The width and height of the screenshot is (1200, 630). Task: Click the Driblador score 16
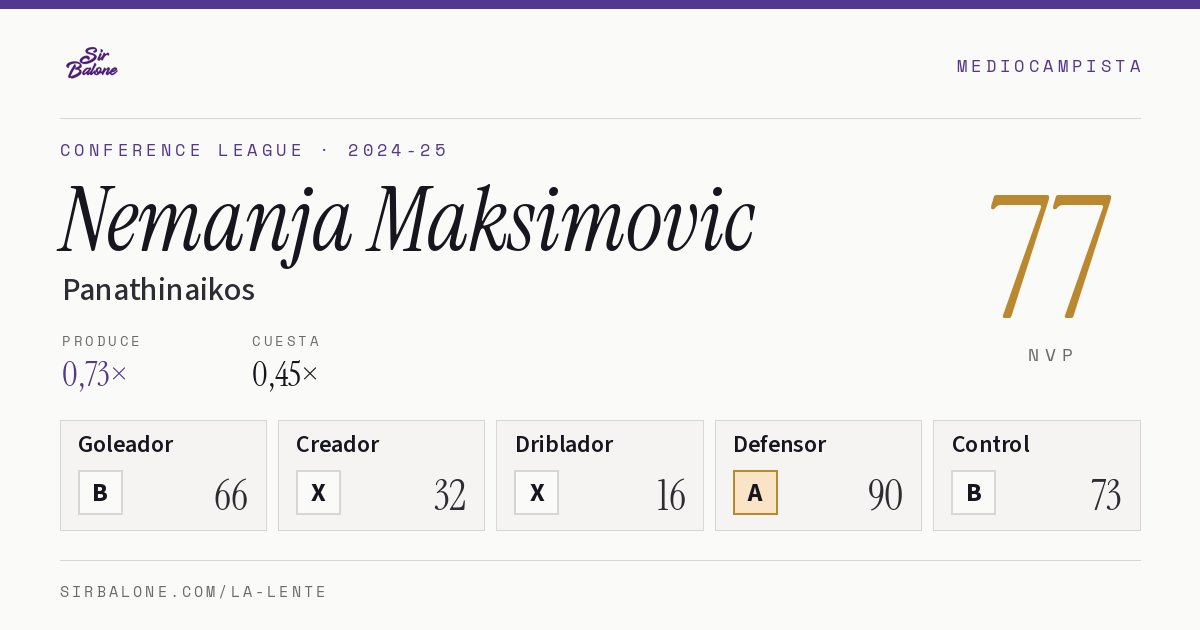pos(671,495)
